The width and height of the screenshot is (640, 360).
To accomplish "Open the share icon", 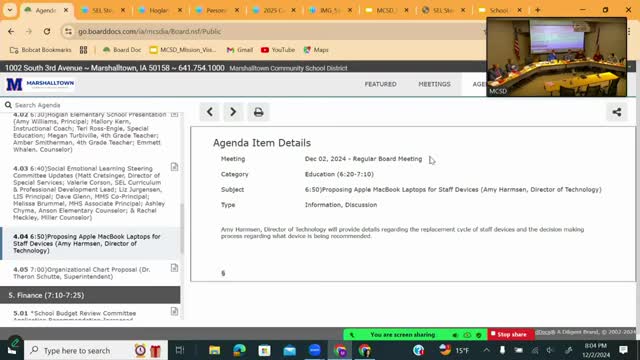I will tap(617, 112).
